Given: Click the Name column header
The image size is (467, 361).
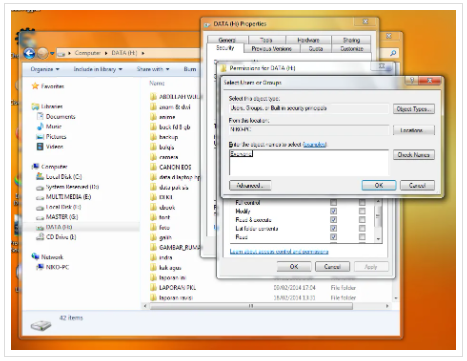Looking at the screenshot, I should click(157, 83).
